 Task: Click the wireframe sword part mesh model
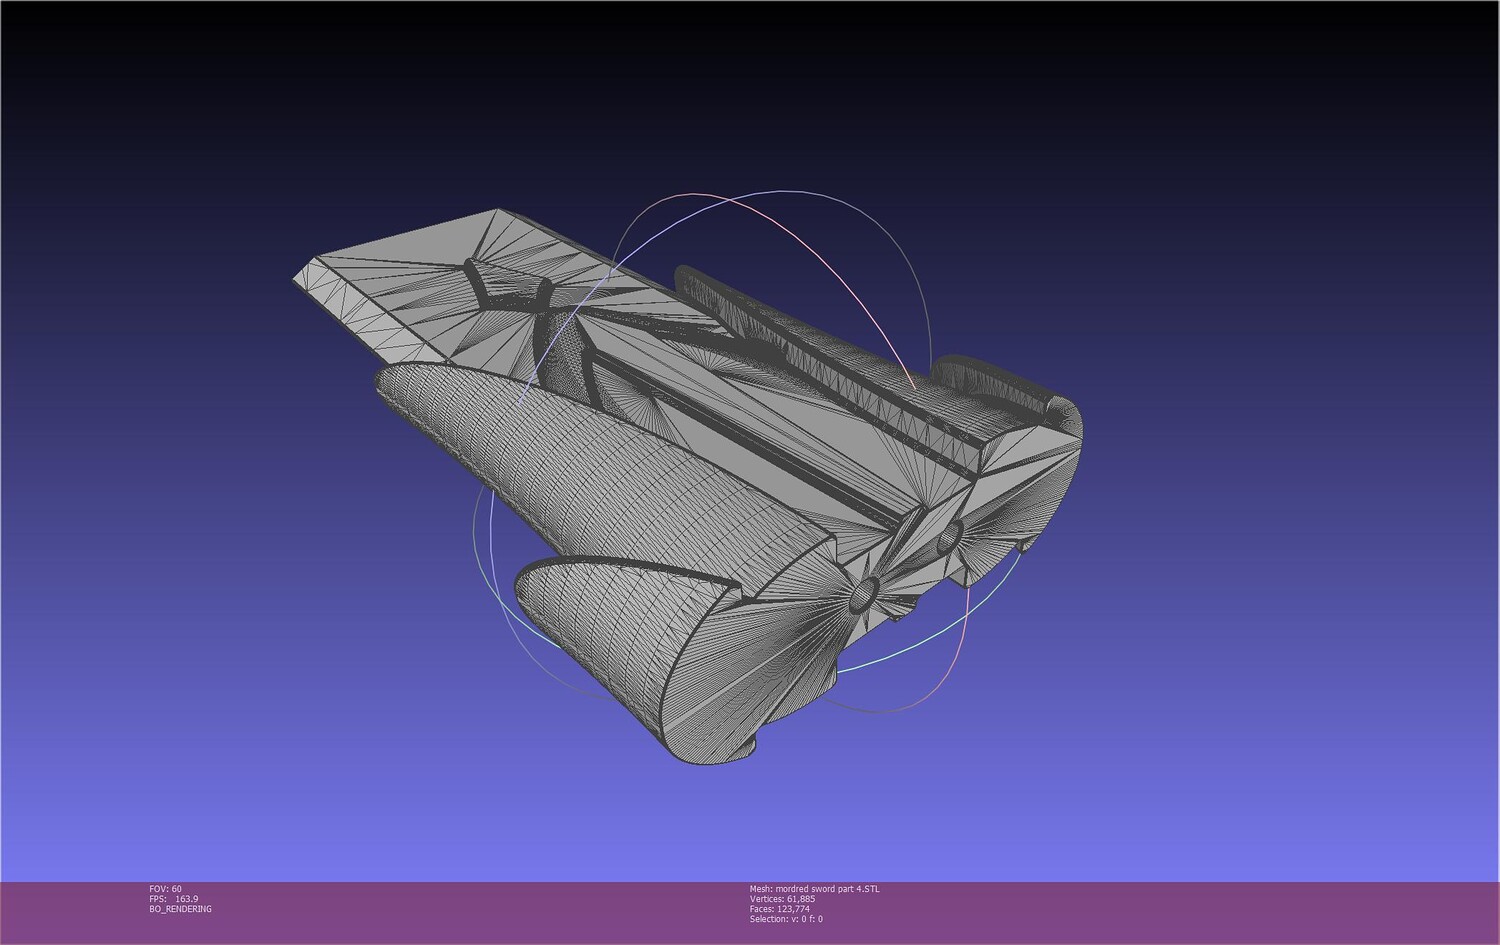(x=688, y=488)
